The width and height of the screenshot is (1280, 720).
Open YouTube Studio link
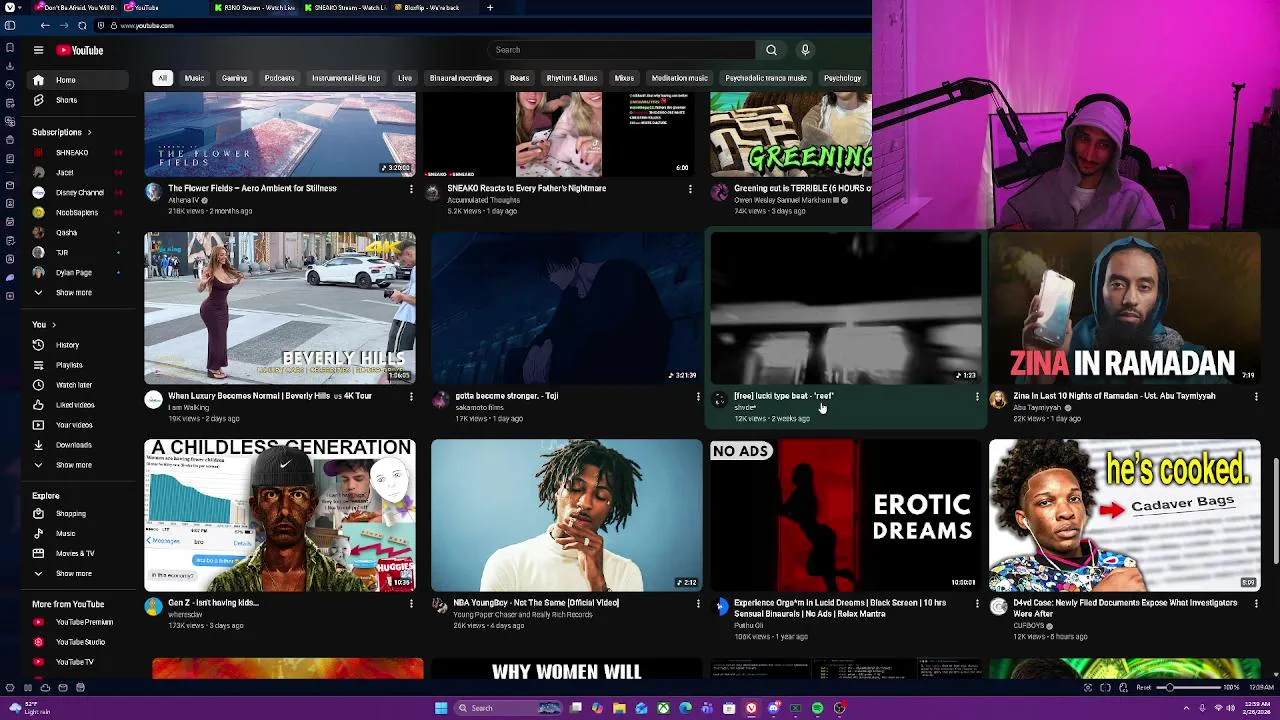pyautogui.click(x=78, y=642)
